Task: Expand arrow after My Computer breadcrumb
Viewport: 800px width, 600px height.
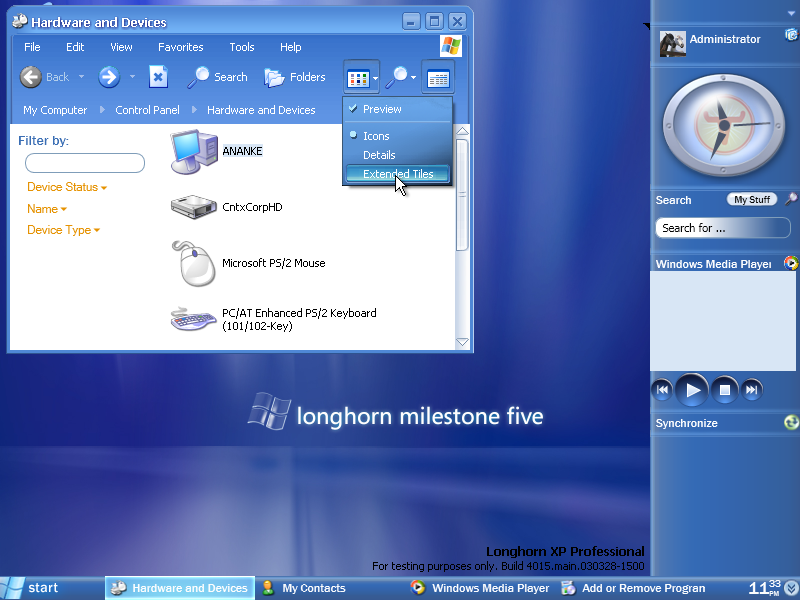Action: [x=102, y=110]
